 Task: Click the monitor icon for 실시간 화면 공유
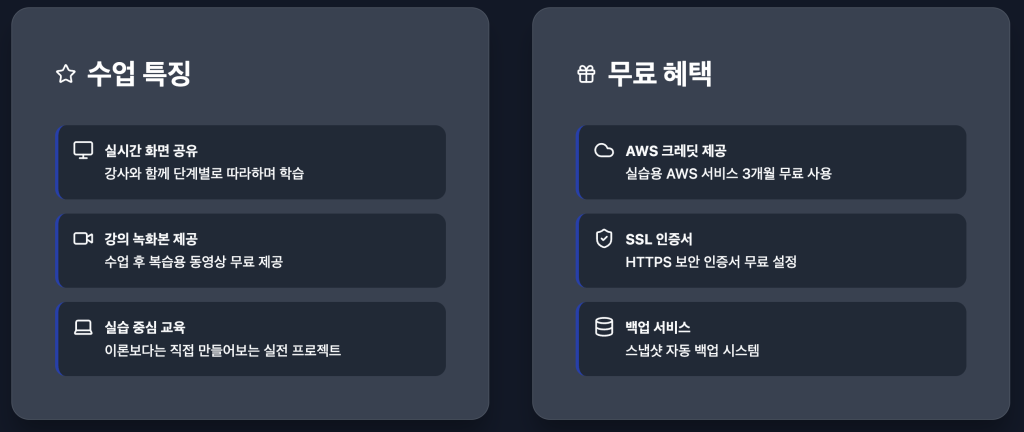point(83,150)
